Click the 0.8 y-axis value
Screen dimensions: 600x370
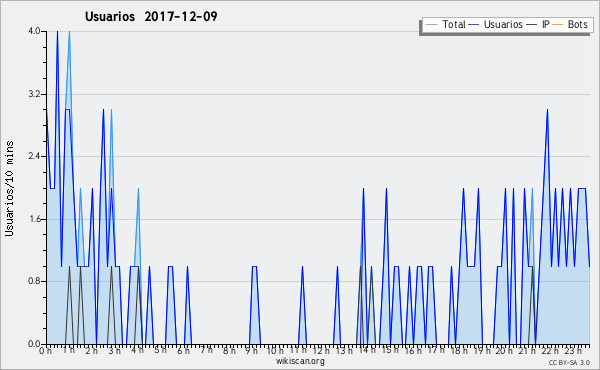pos(34,282)
